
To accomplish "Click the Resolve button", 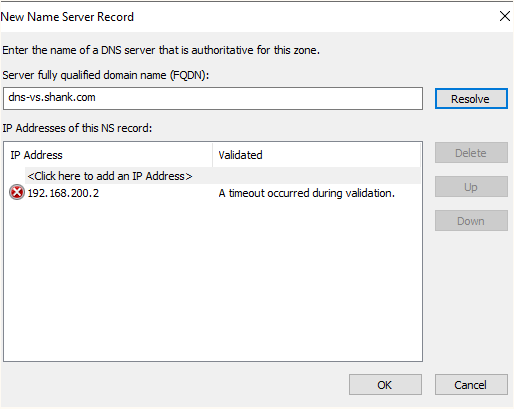I will (471, 99).
